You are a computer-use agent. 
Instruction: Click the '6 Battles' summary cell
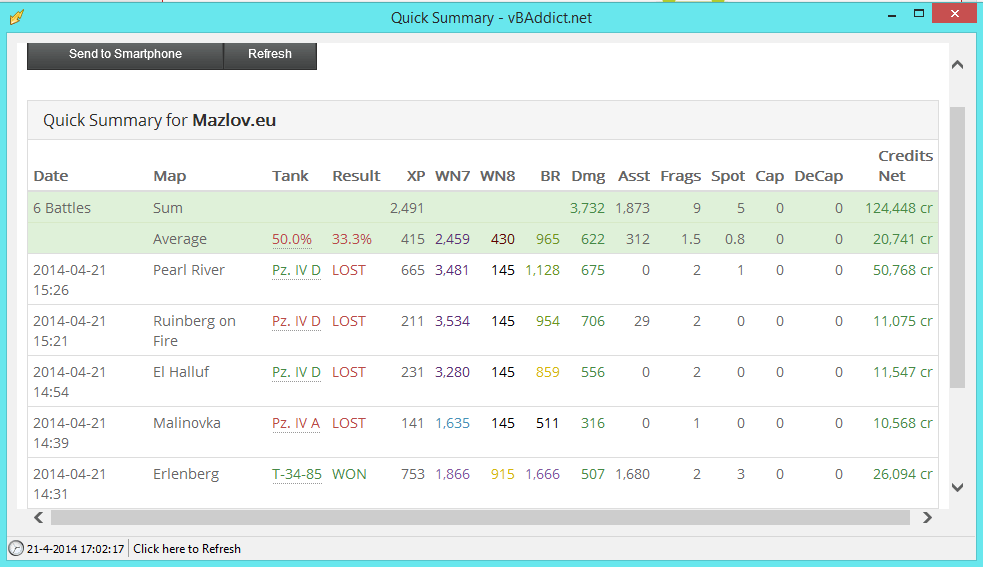(62, 208)
